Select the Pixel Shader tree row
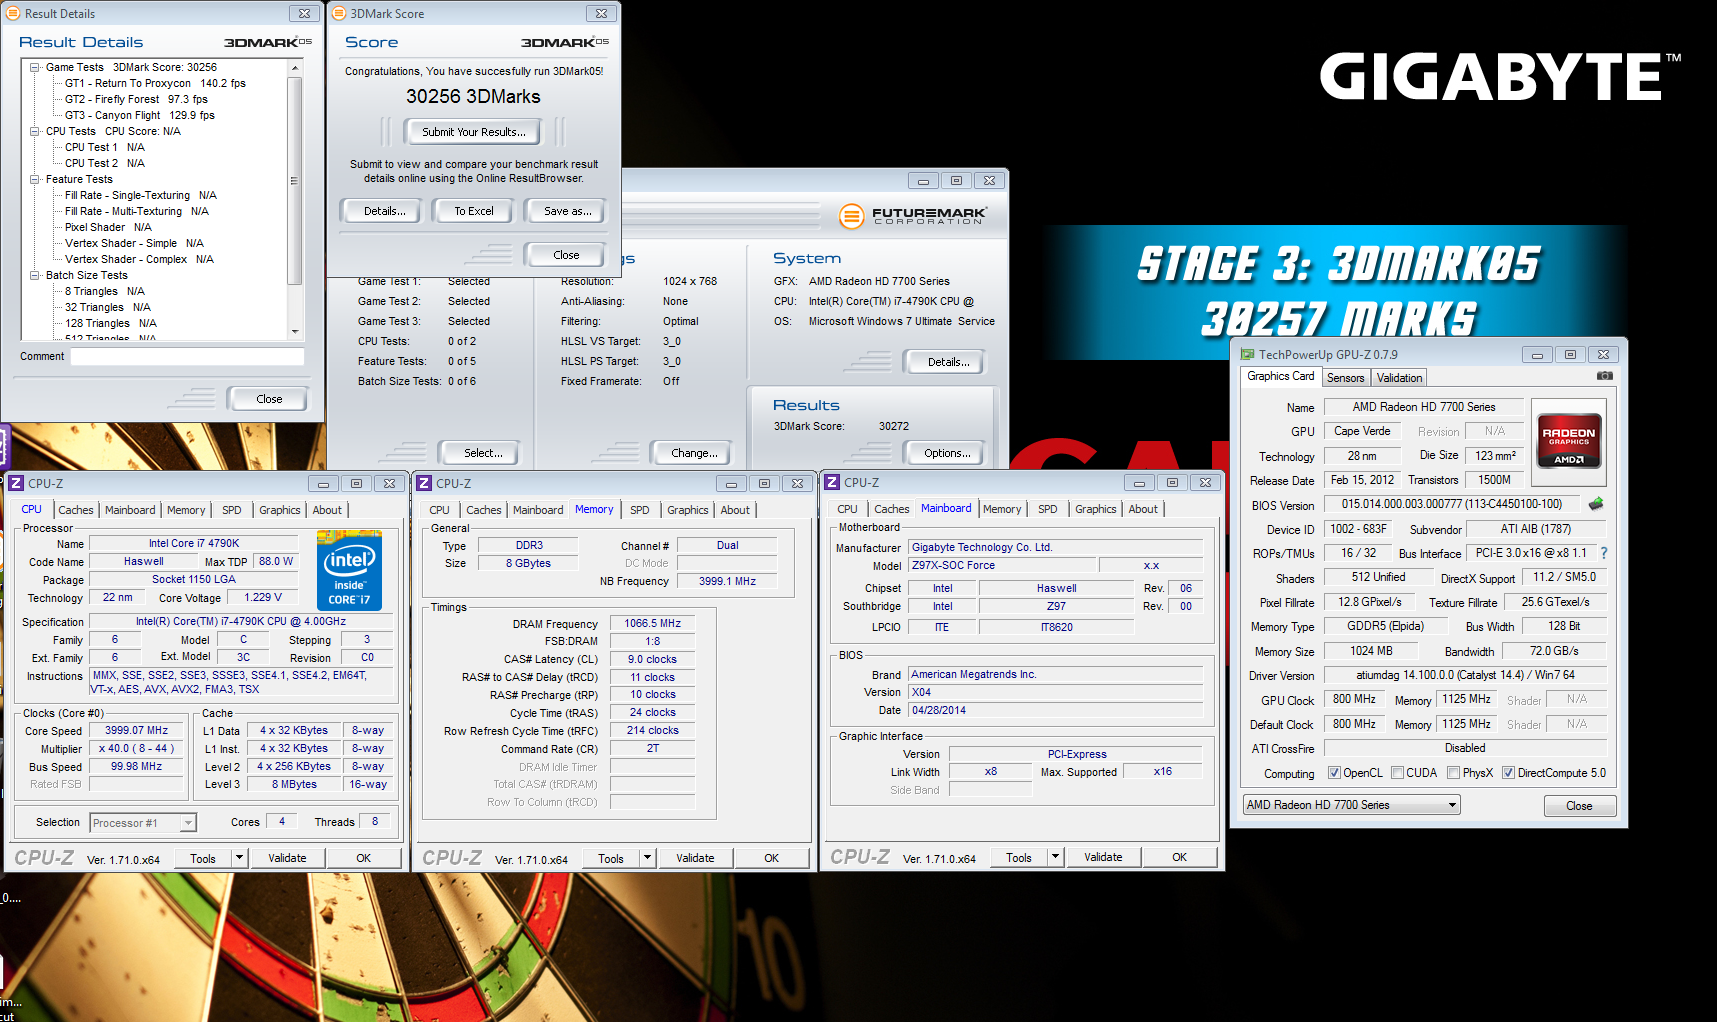This screenshot has height=1022, width=1717. pos(108,228)
